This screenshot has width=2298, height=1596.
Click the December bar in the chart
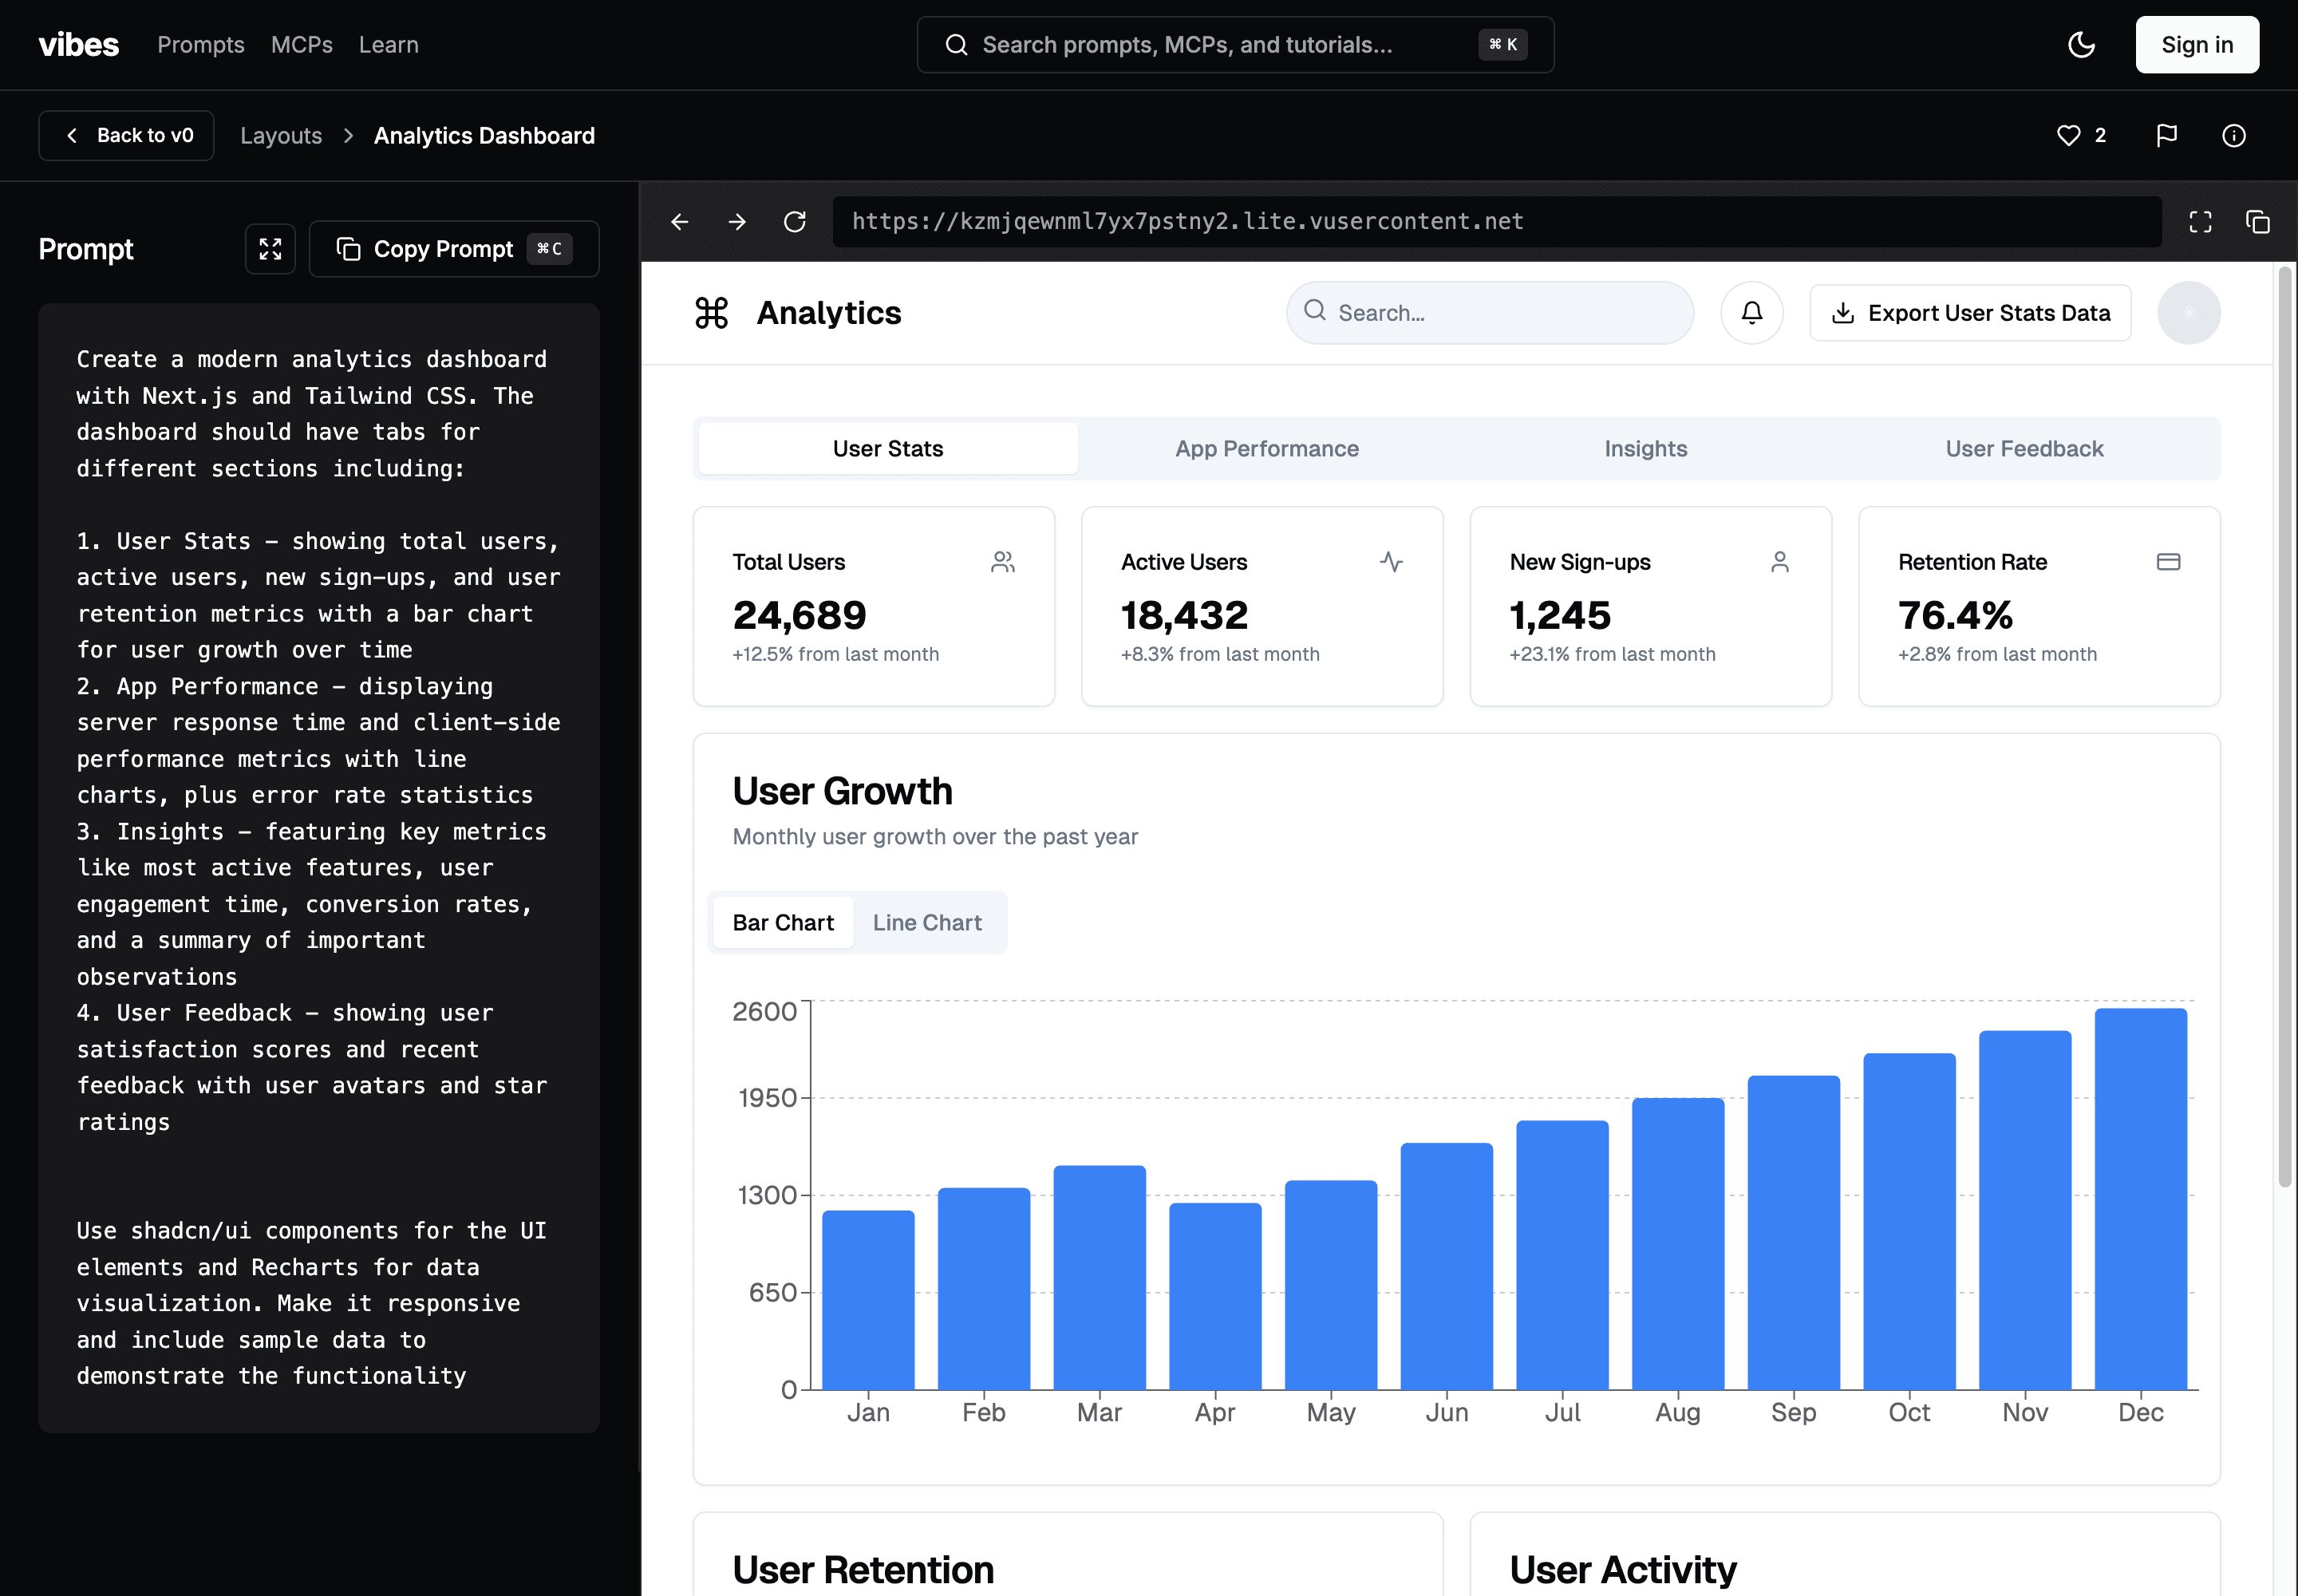[x=2140, y=1199]
